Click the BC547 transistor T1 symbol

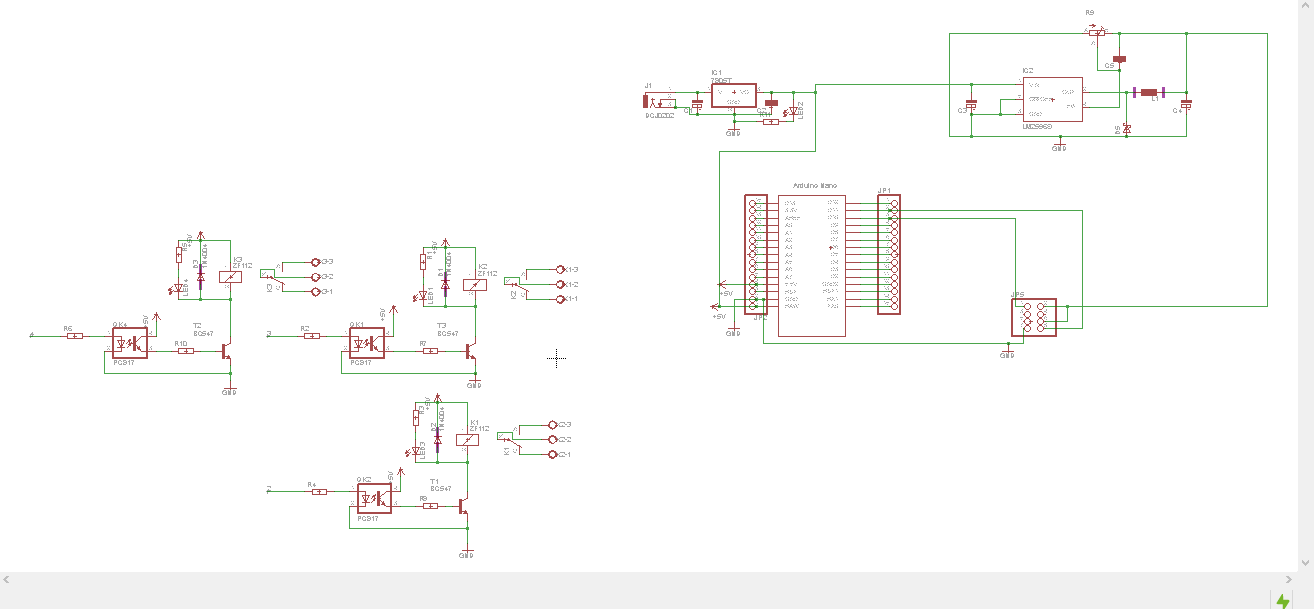[x=462, y=505]
